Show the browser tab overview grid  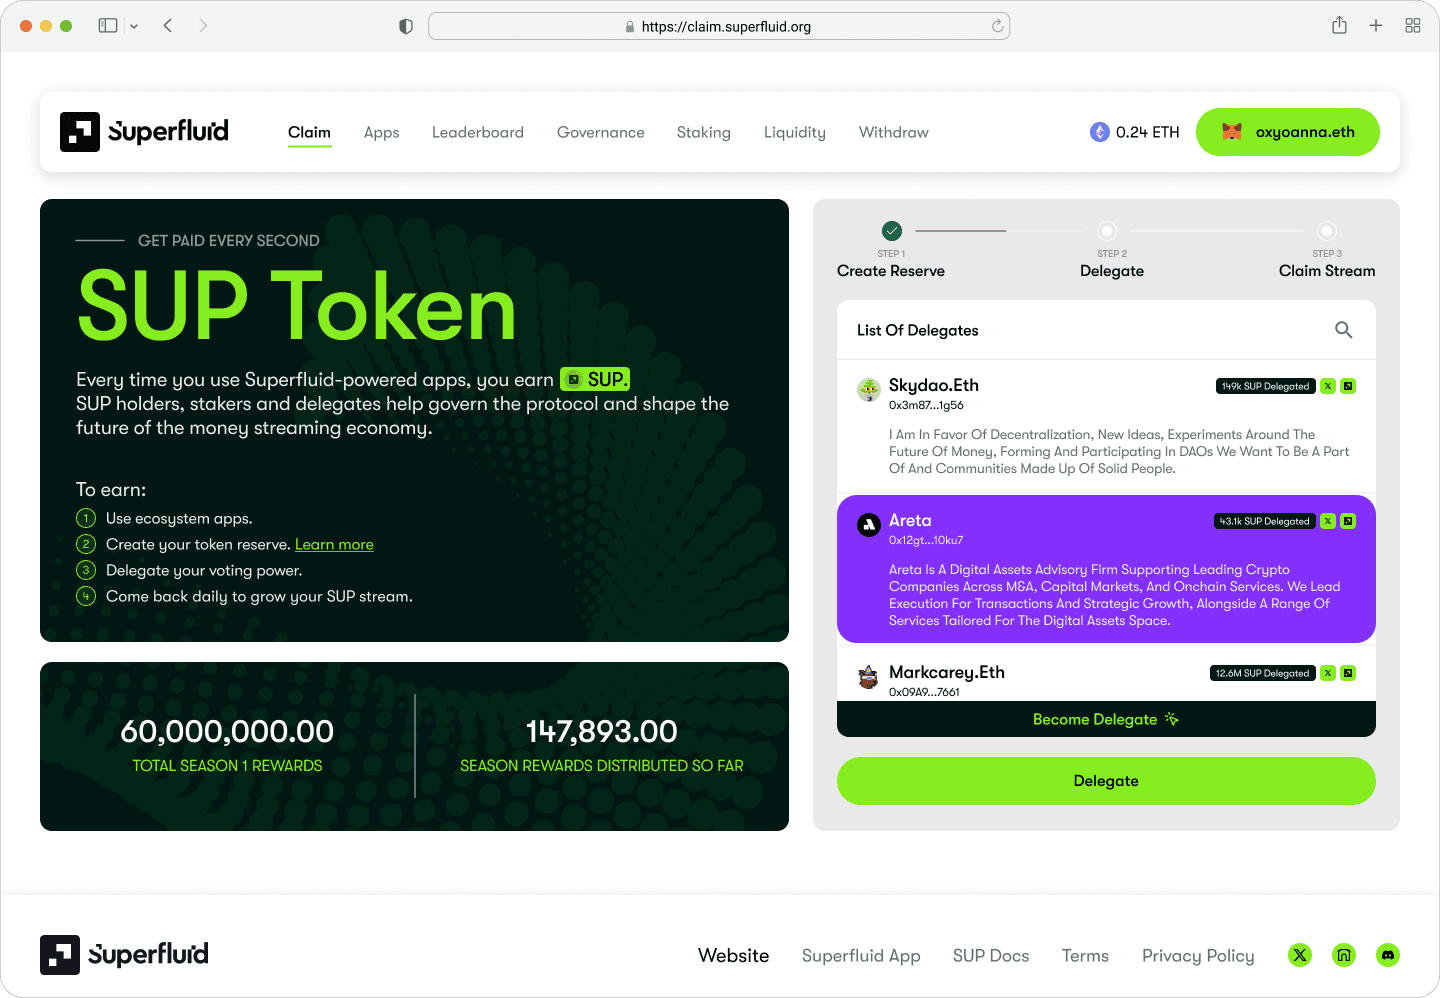tap(1413, 26)
